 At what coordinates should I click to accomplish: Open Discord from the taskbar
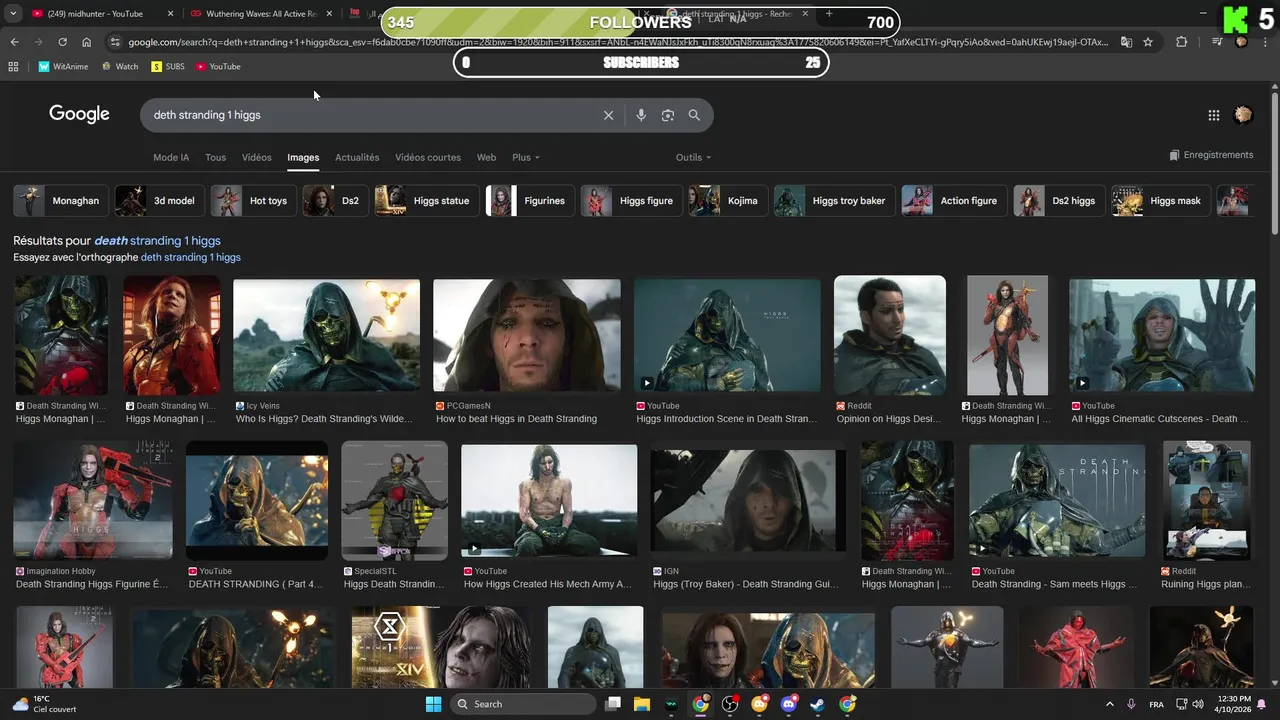pyautogui.click(x=789, y=704)
